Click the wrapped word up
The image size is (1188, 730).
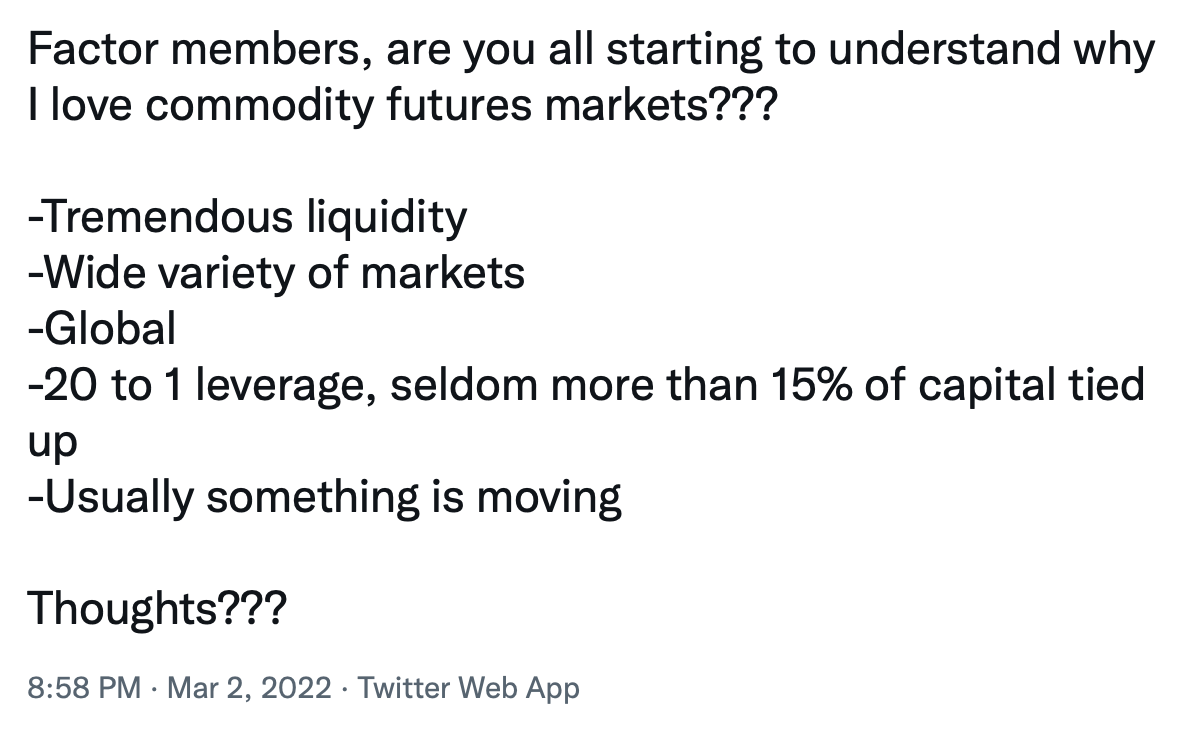[52, 443]
